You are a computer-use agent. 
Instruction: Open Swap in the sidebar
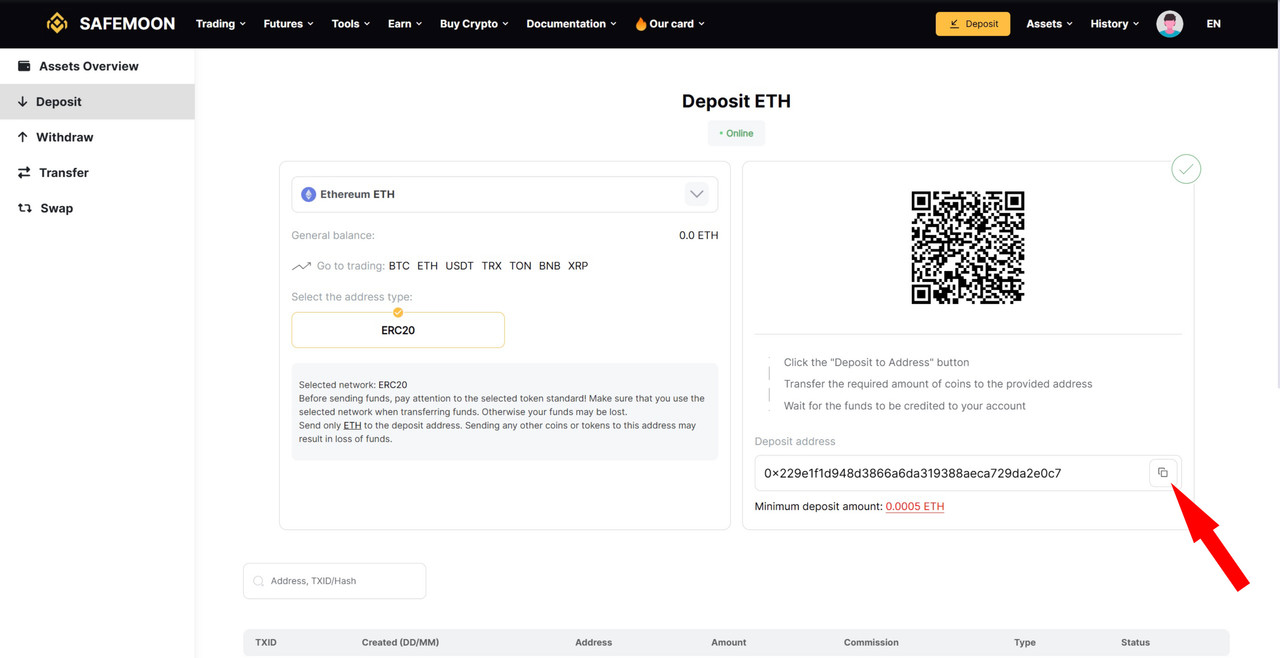pos(97,208)
